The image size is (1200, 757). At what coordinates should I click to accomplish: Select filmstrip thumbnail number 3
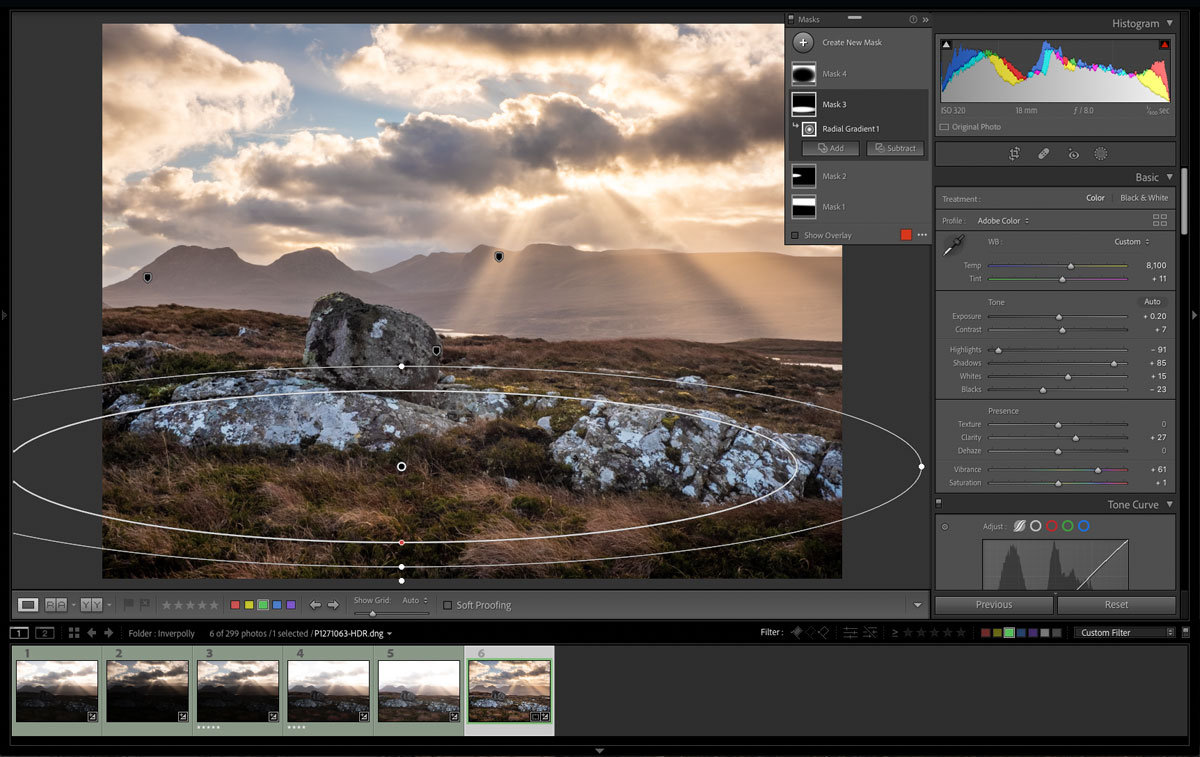point(238,691)
